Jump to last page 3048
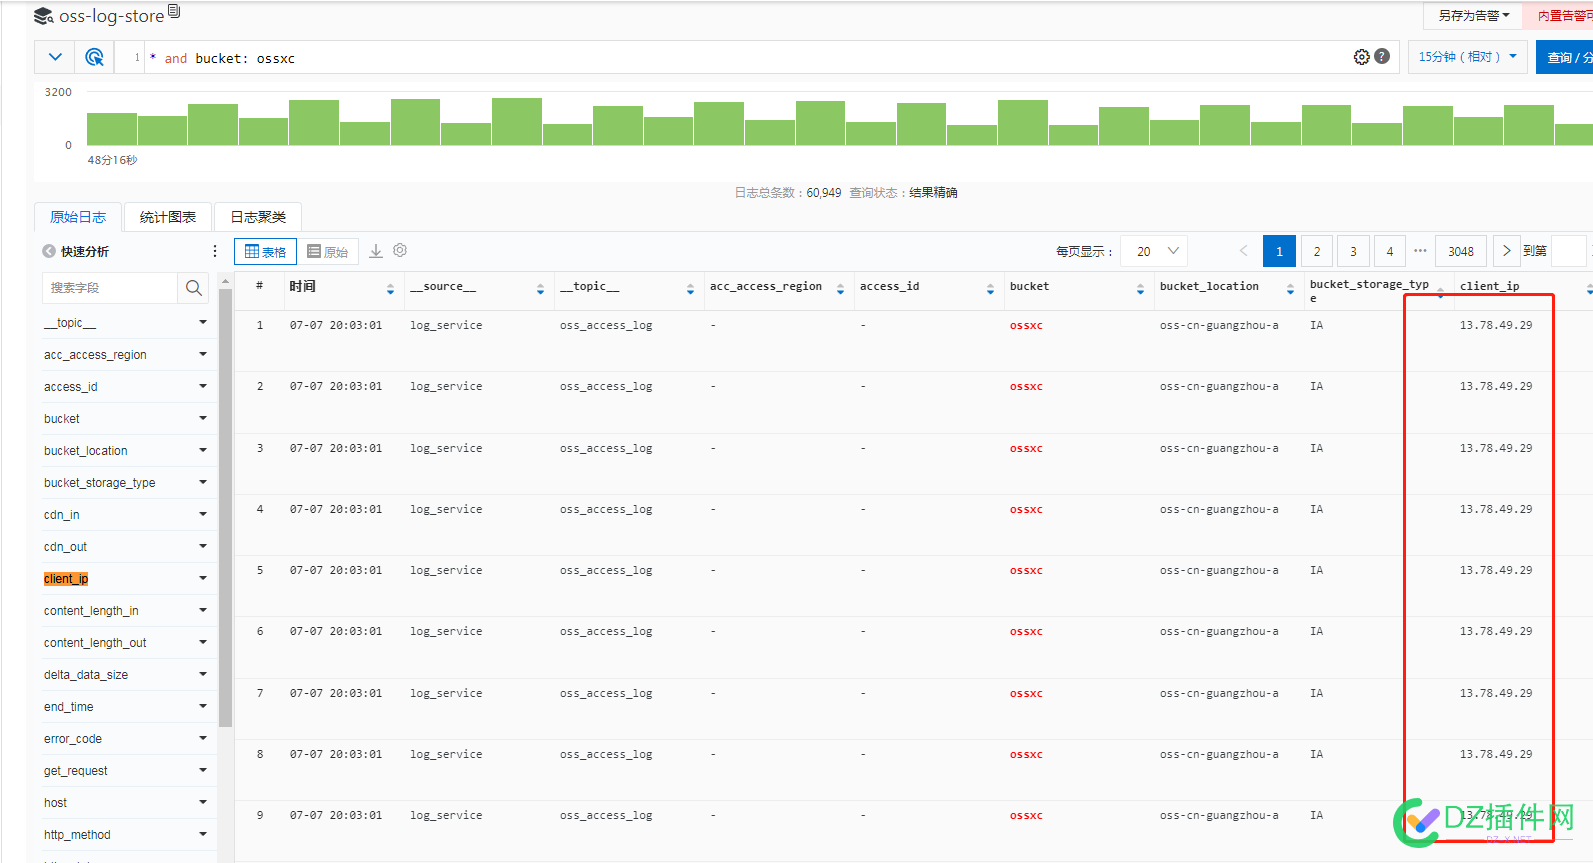 pos(1461,251)
